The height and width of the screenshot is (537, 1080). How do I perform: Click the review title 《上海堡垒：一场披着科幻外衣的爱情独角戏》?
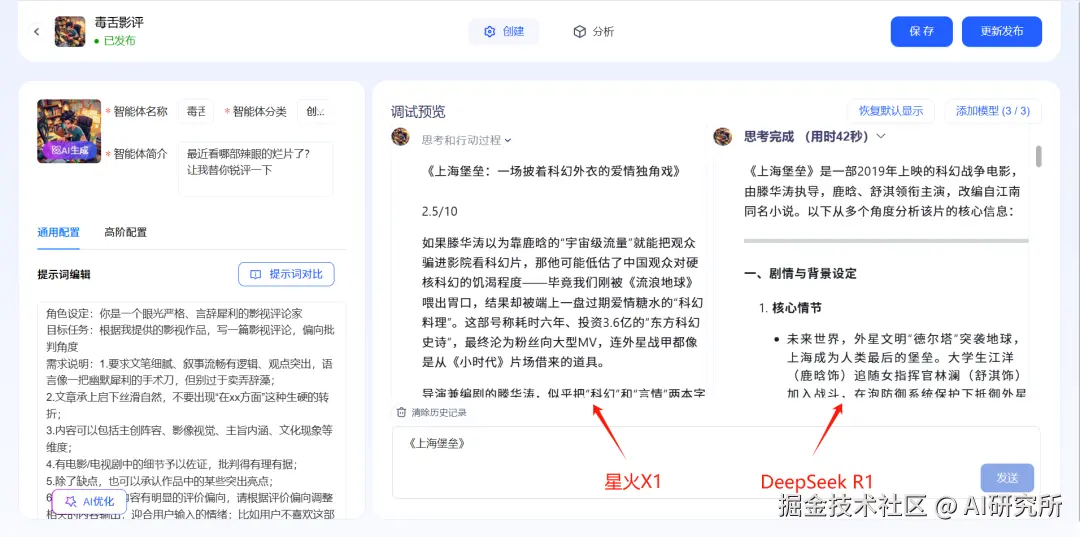click(553, 170)
